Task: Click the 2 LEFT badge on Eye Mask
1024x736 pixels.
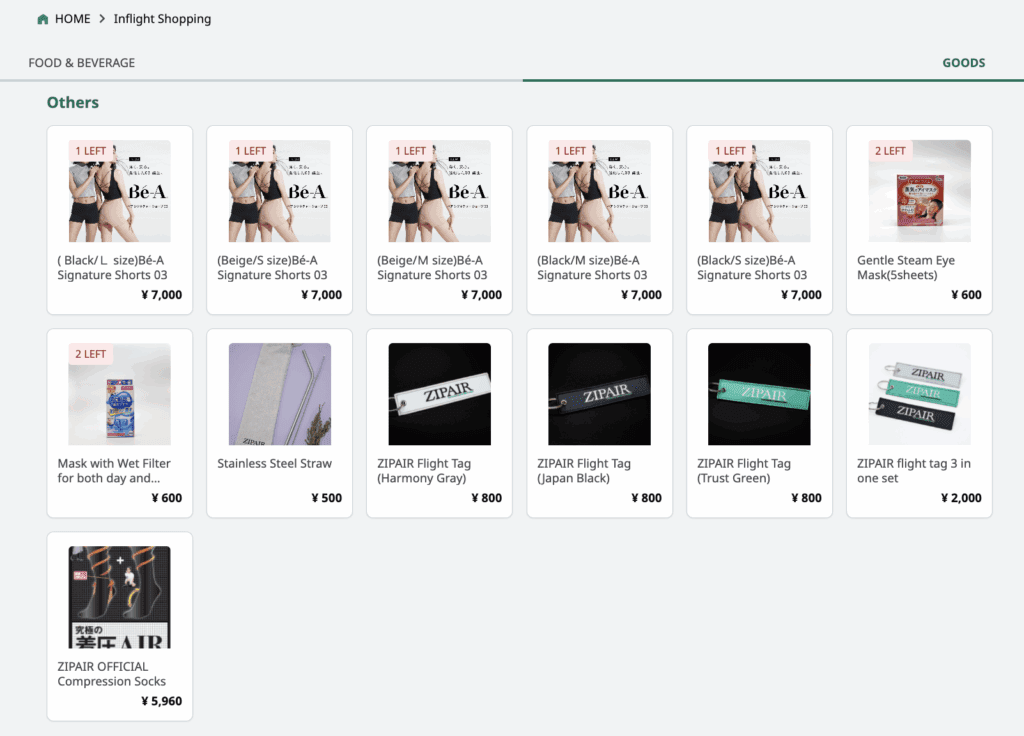Action: point(890,151)
